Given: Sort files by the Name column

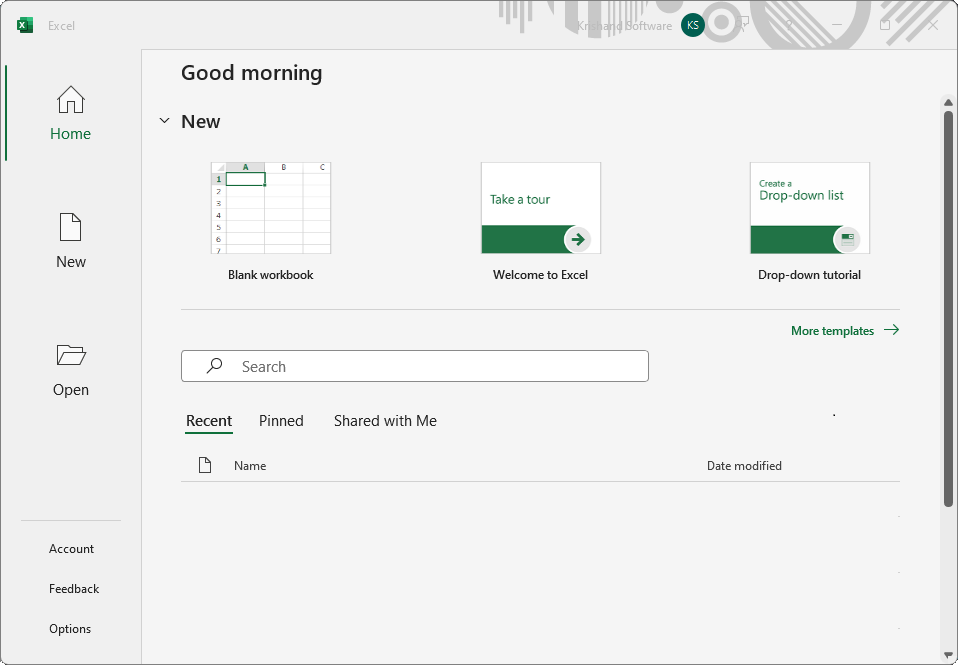Looking at the screenshot, I should [250, 466].
